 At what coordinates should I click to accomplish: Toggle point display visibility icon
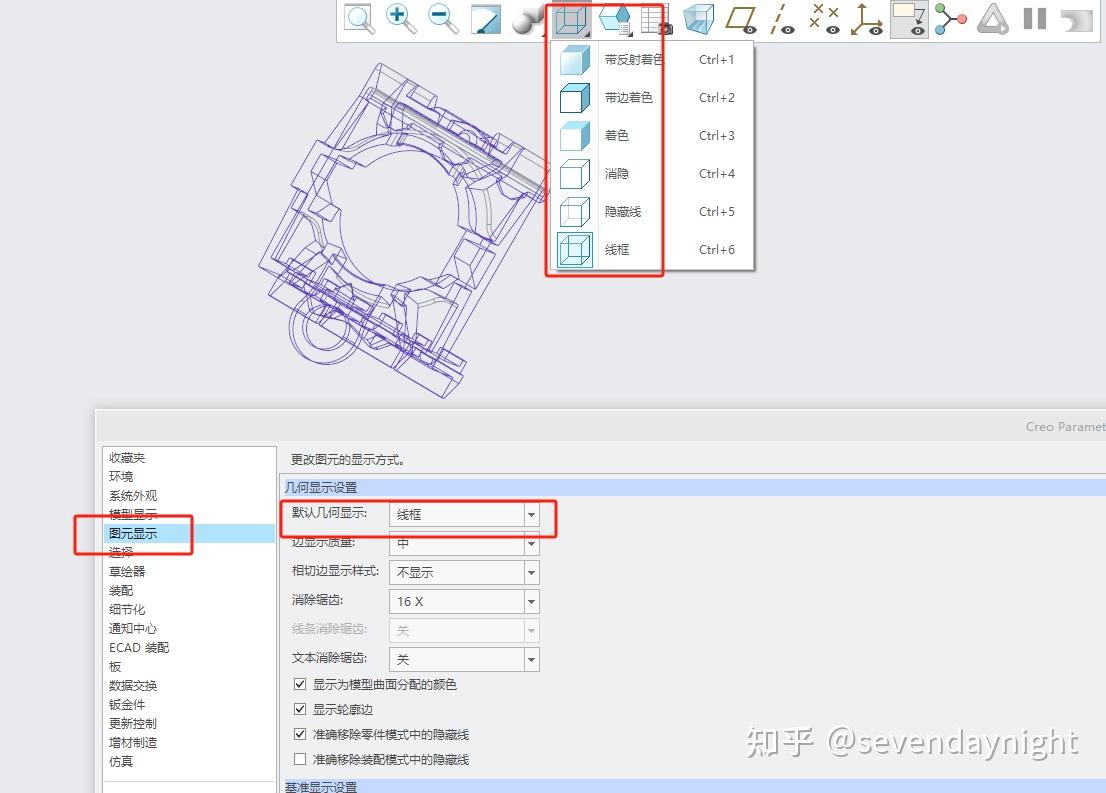click(824, 18)
